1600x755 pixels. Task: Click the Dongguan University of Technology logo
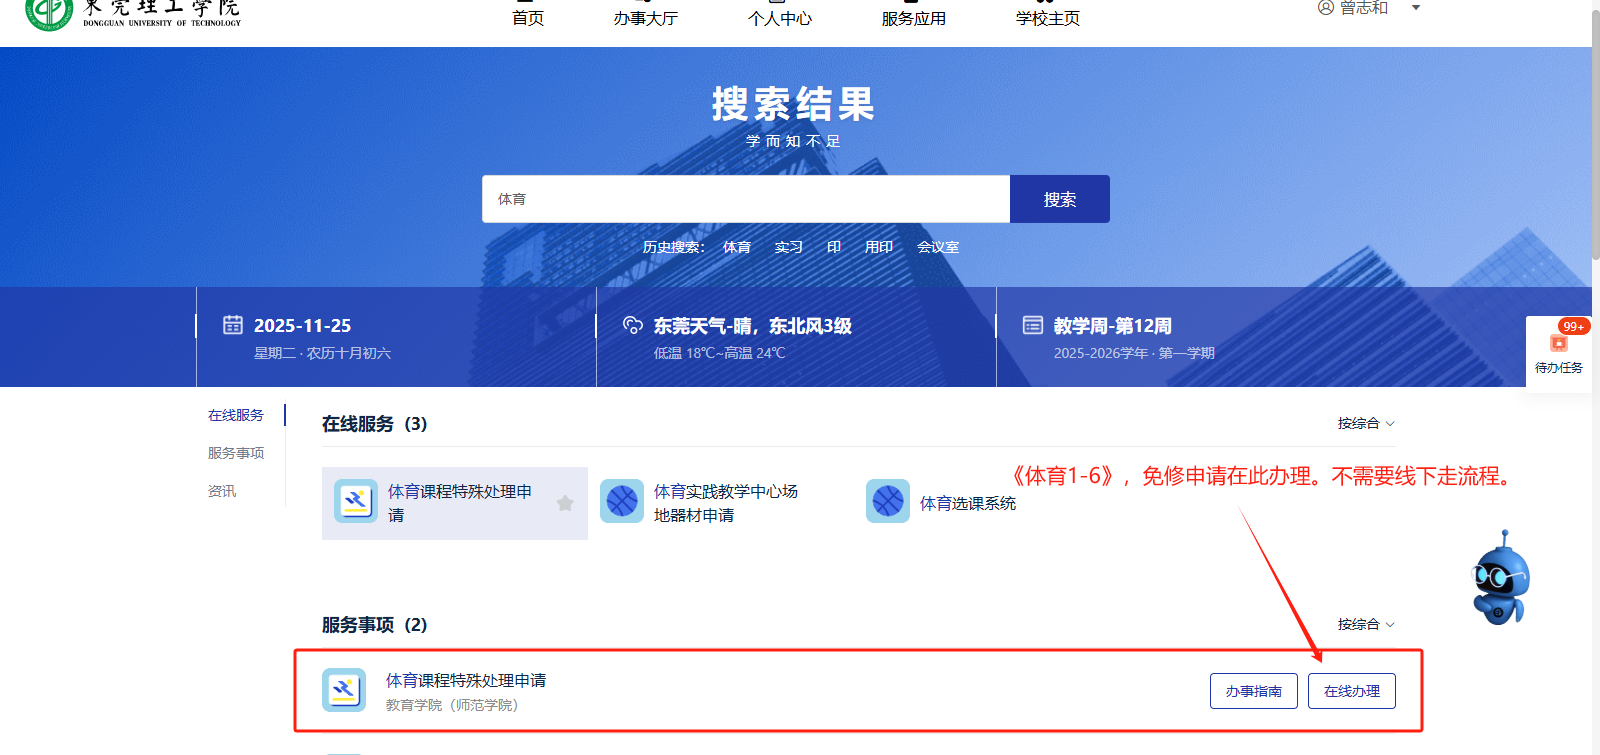133,12
